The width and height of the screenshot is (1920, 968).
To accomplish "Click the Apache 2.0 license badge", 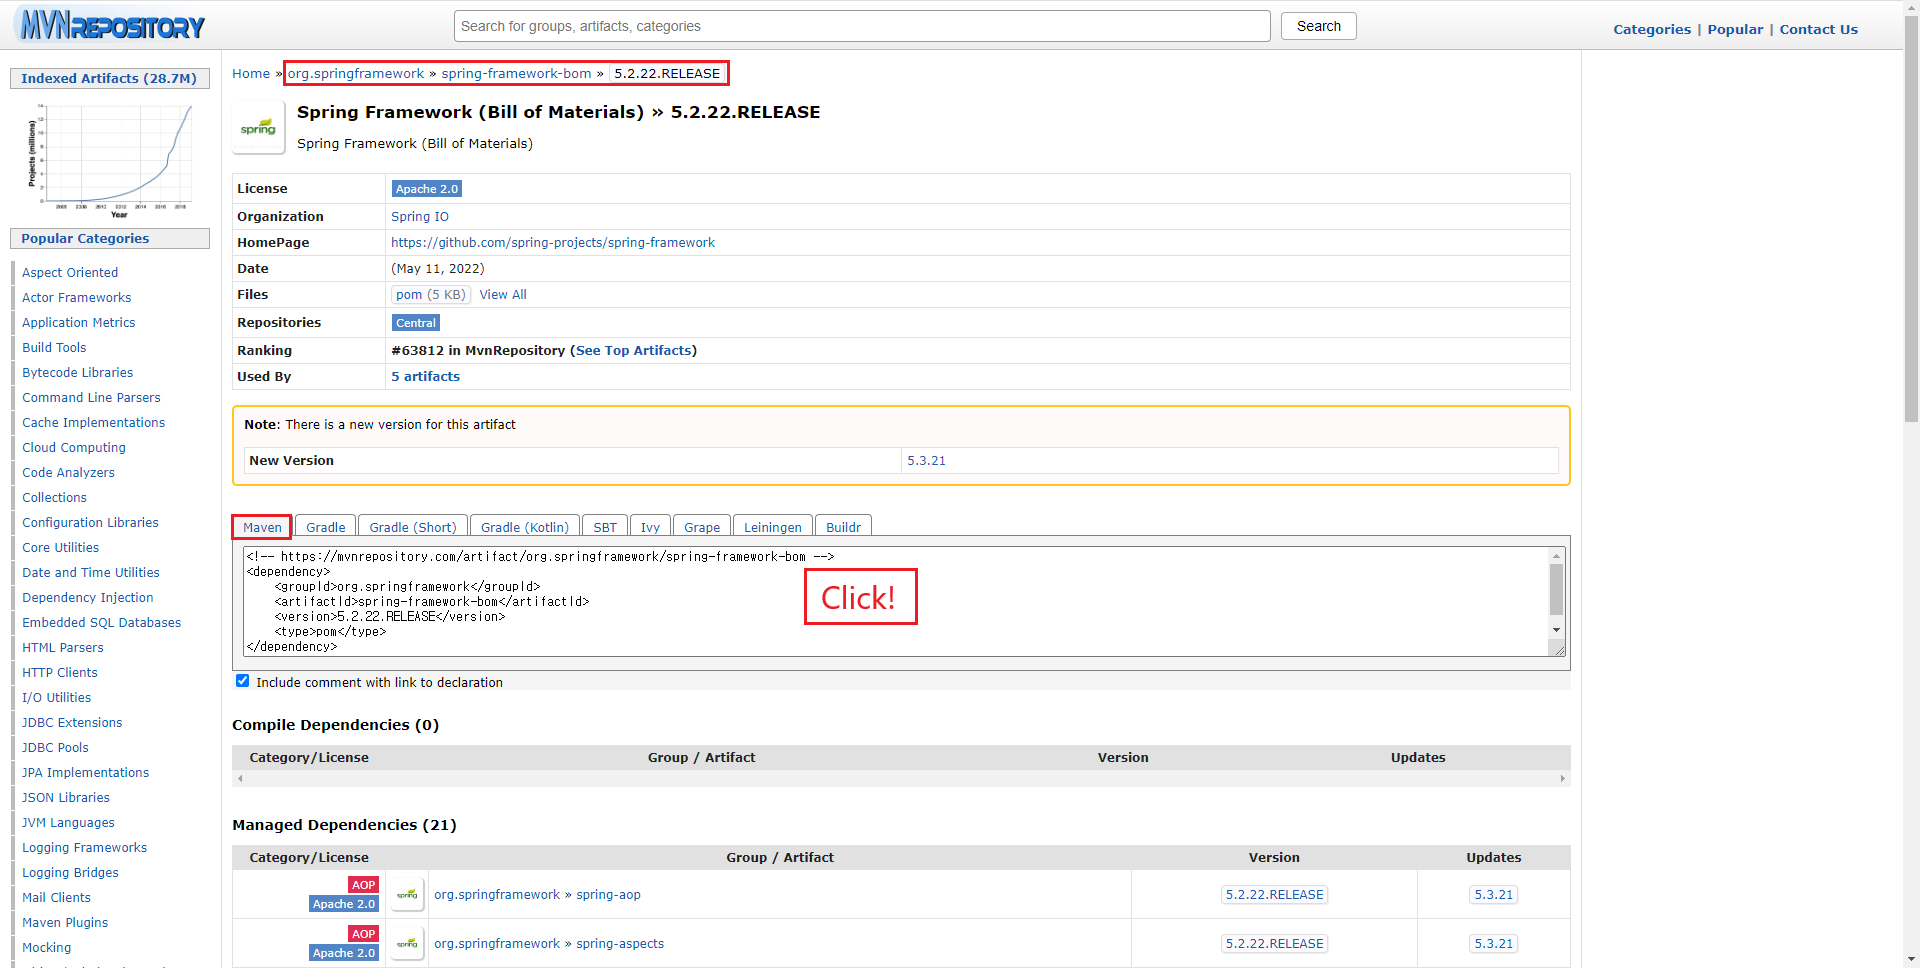I will tap(426, 189).
